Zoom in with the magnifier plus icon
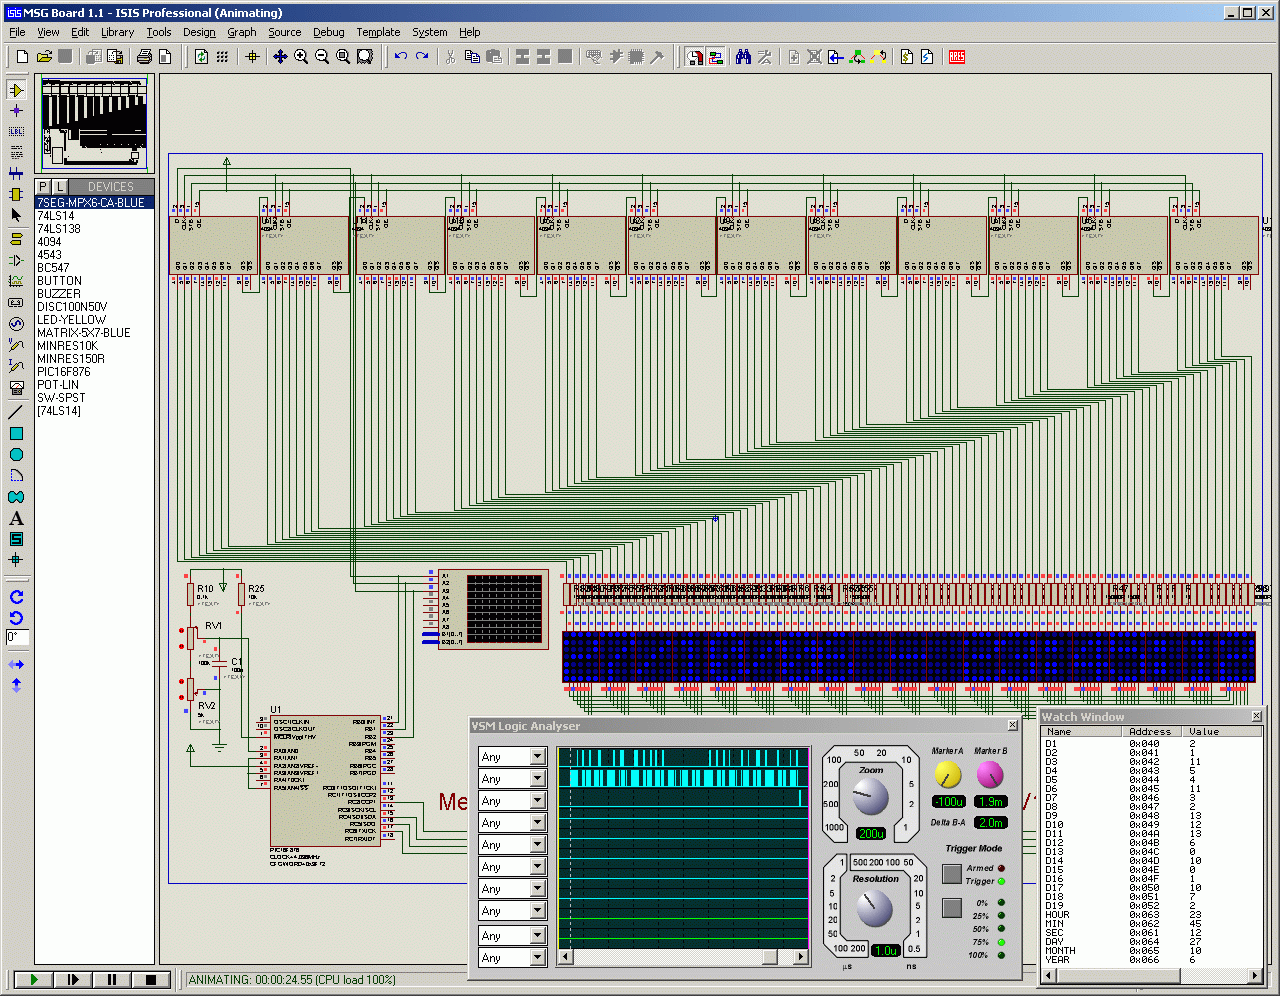Image resolution: width=1280 pixels, height=996 pixels. coord(301,57)
